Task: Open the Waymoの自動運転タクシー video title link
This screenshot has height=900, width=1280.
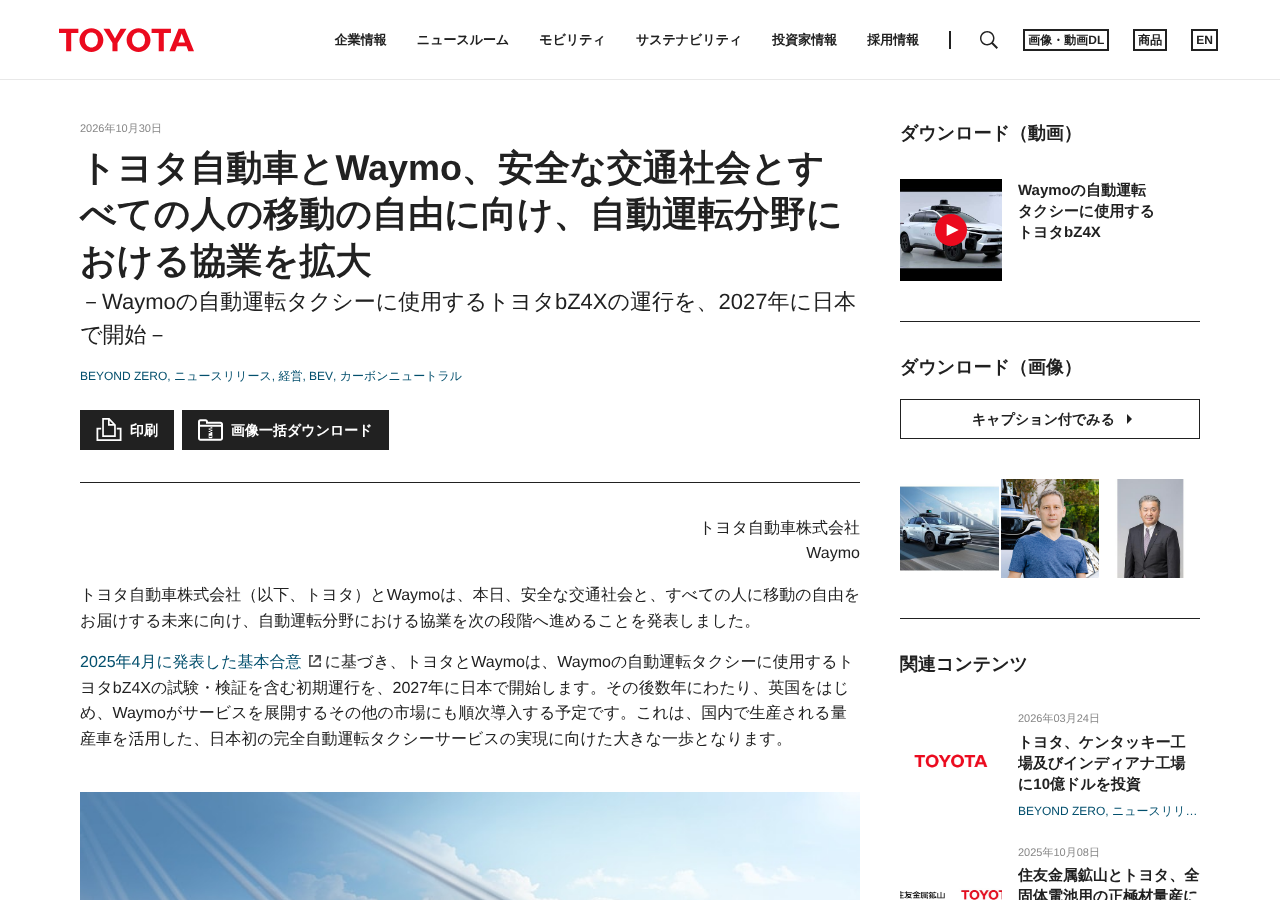Action: 1086,211
